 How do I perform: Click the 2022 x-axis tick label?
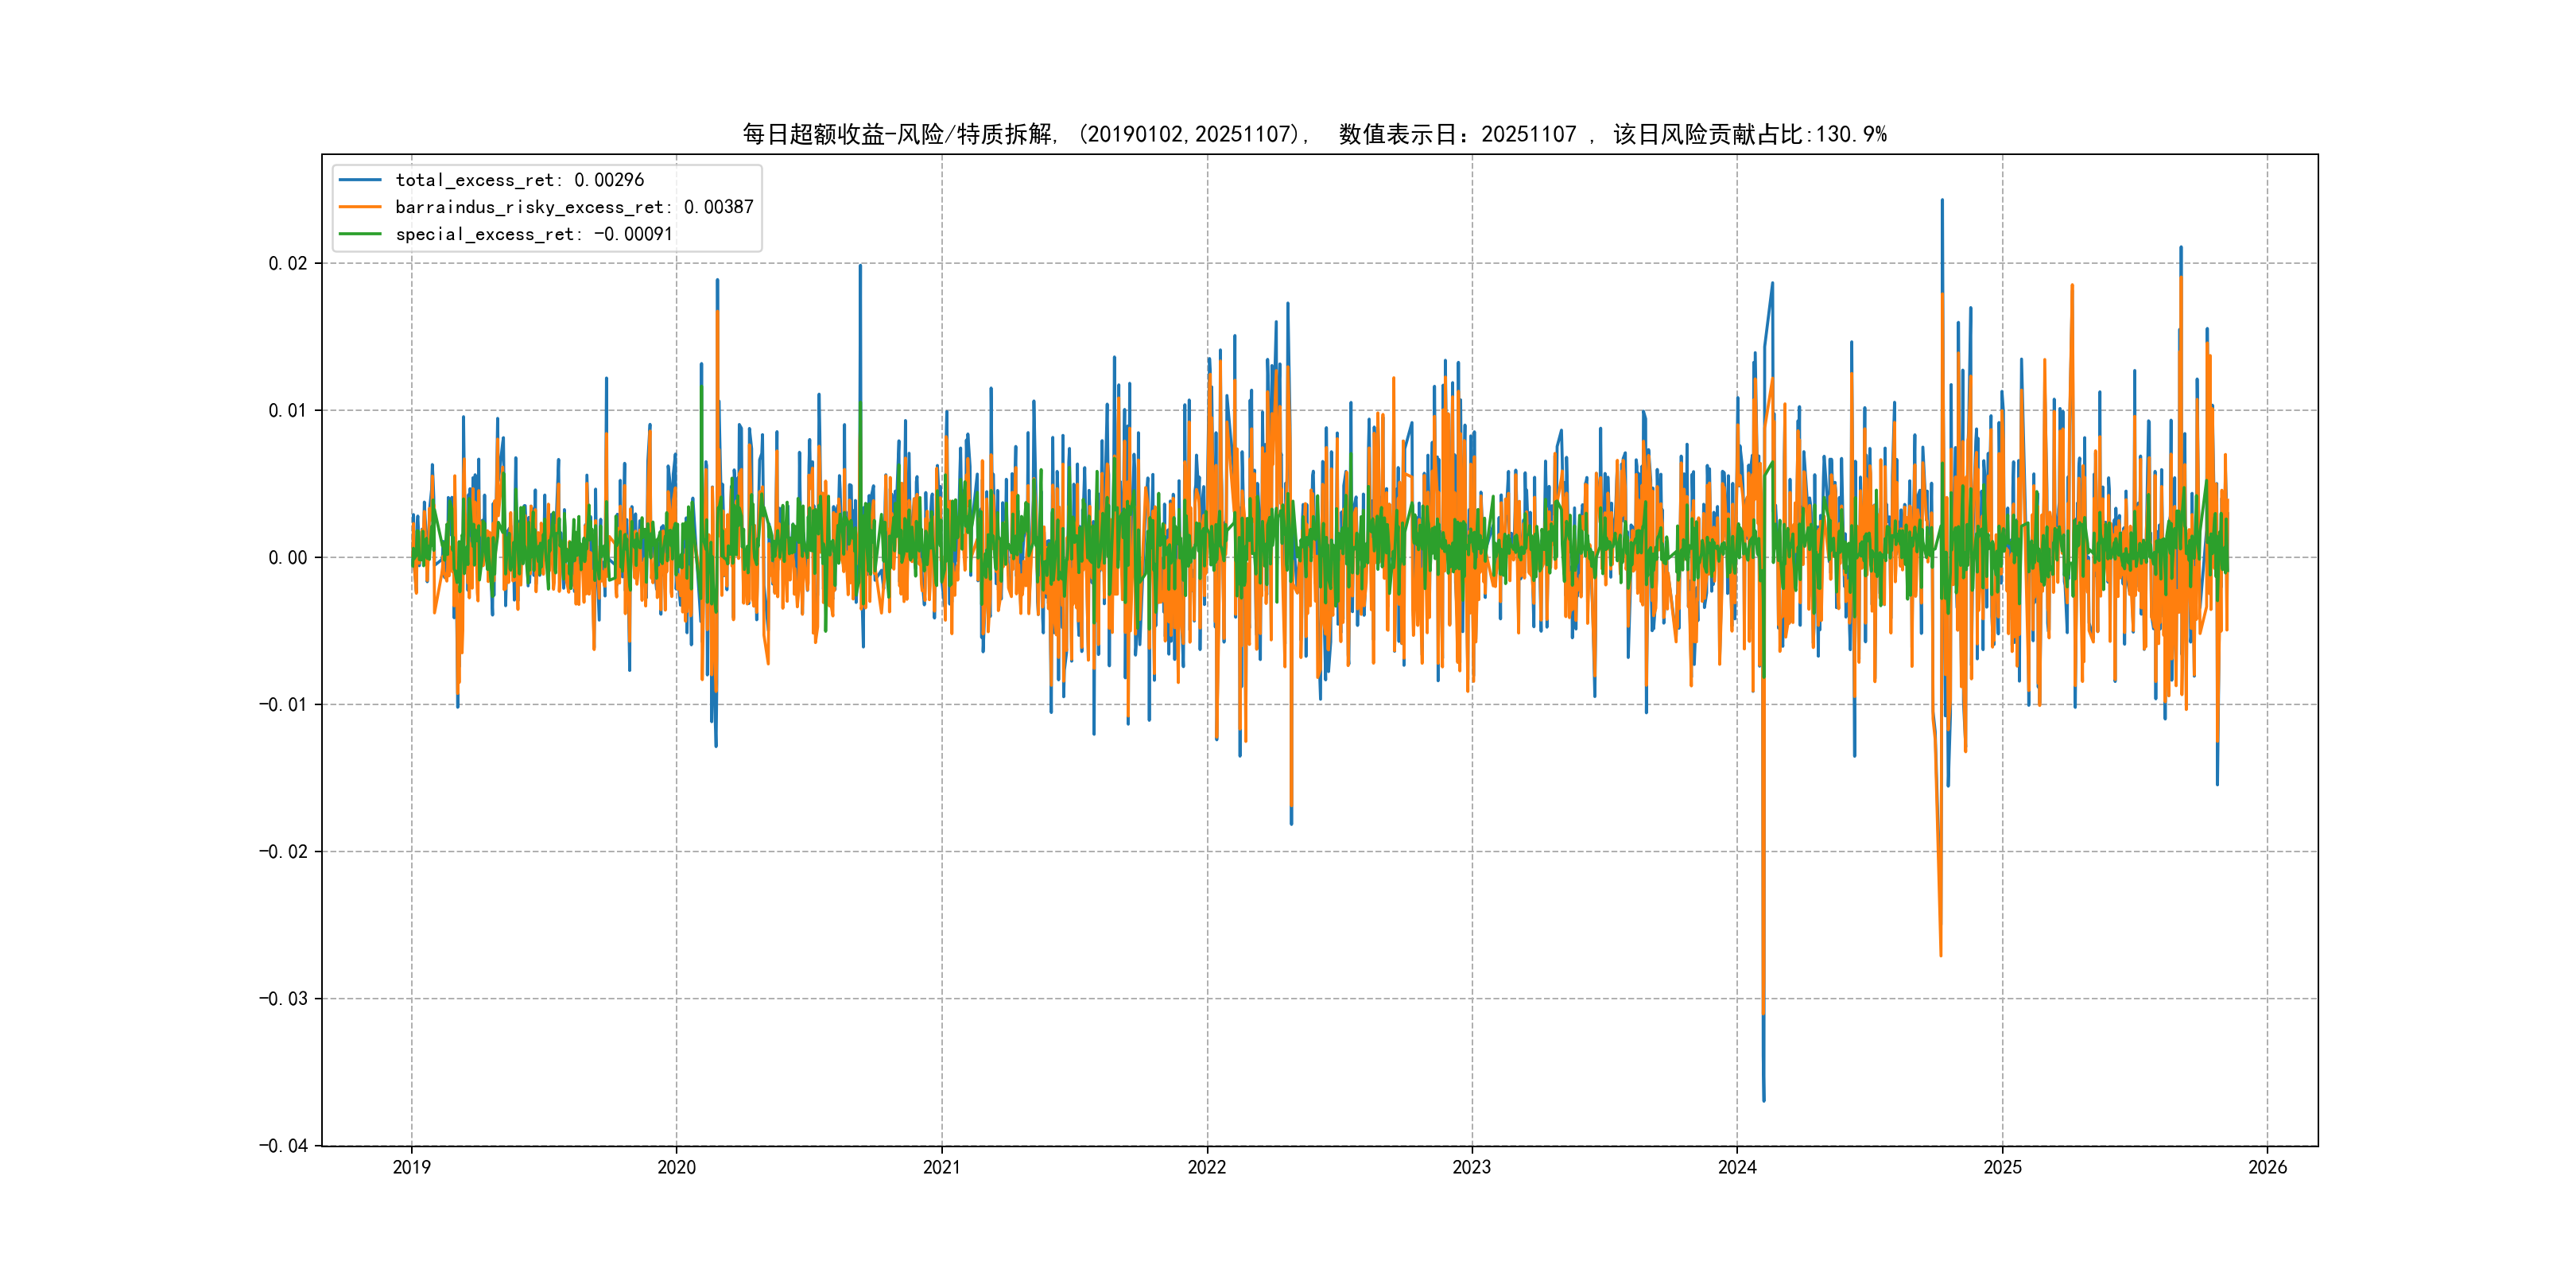click(x=1206, y=1167)
